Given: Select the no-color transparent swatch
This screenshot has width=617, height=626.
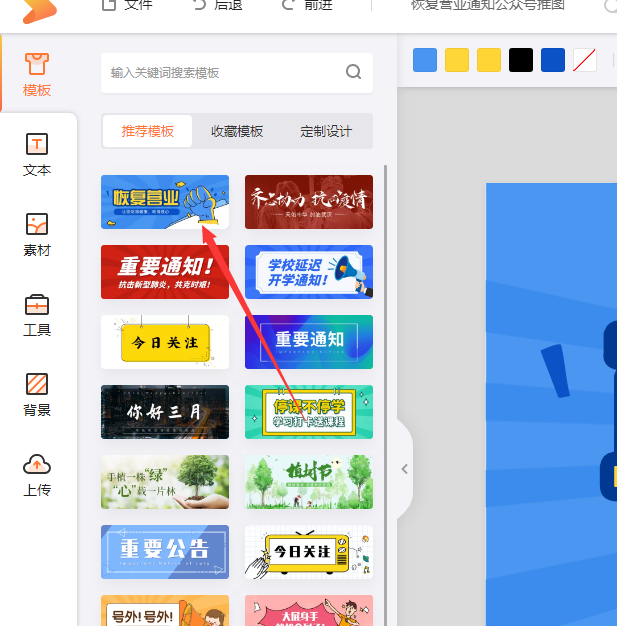Looking at the screenshot, I should 585,60.
